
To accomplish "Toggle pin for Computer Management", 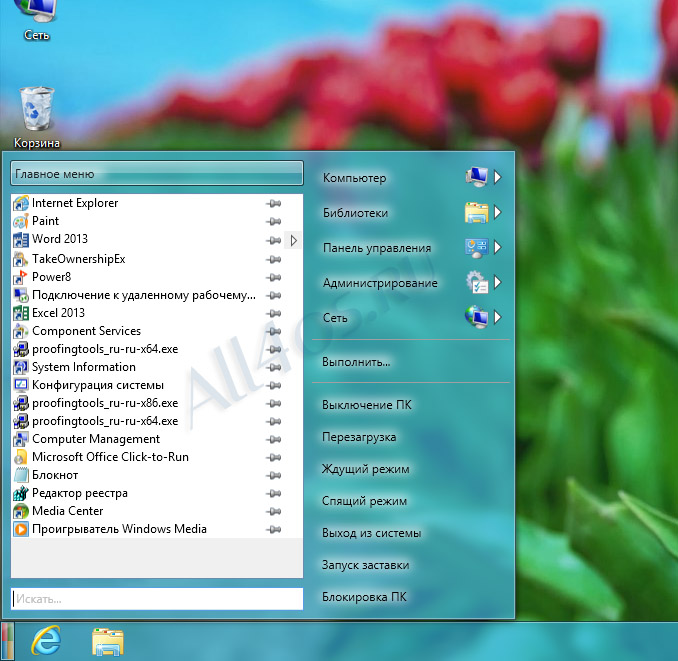I will [273, 439].
